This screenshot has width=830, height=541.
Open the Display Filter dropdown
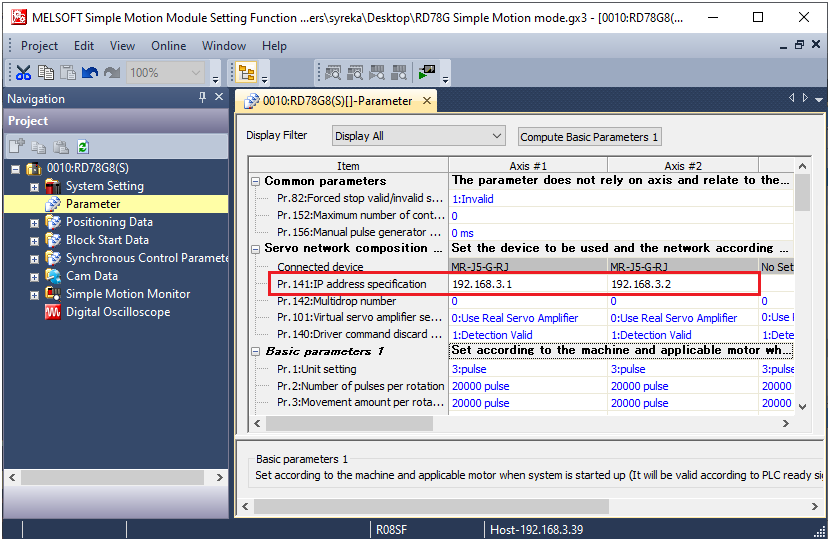pyautogui.click(x=418, y=136)
